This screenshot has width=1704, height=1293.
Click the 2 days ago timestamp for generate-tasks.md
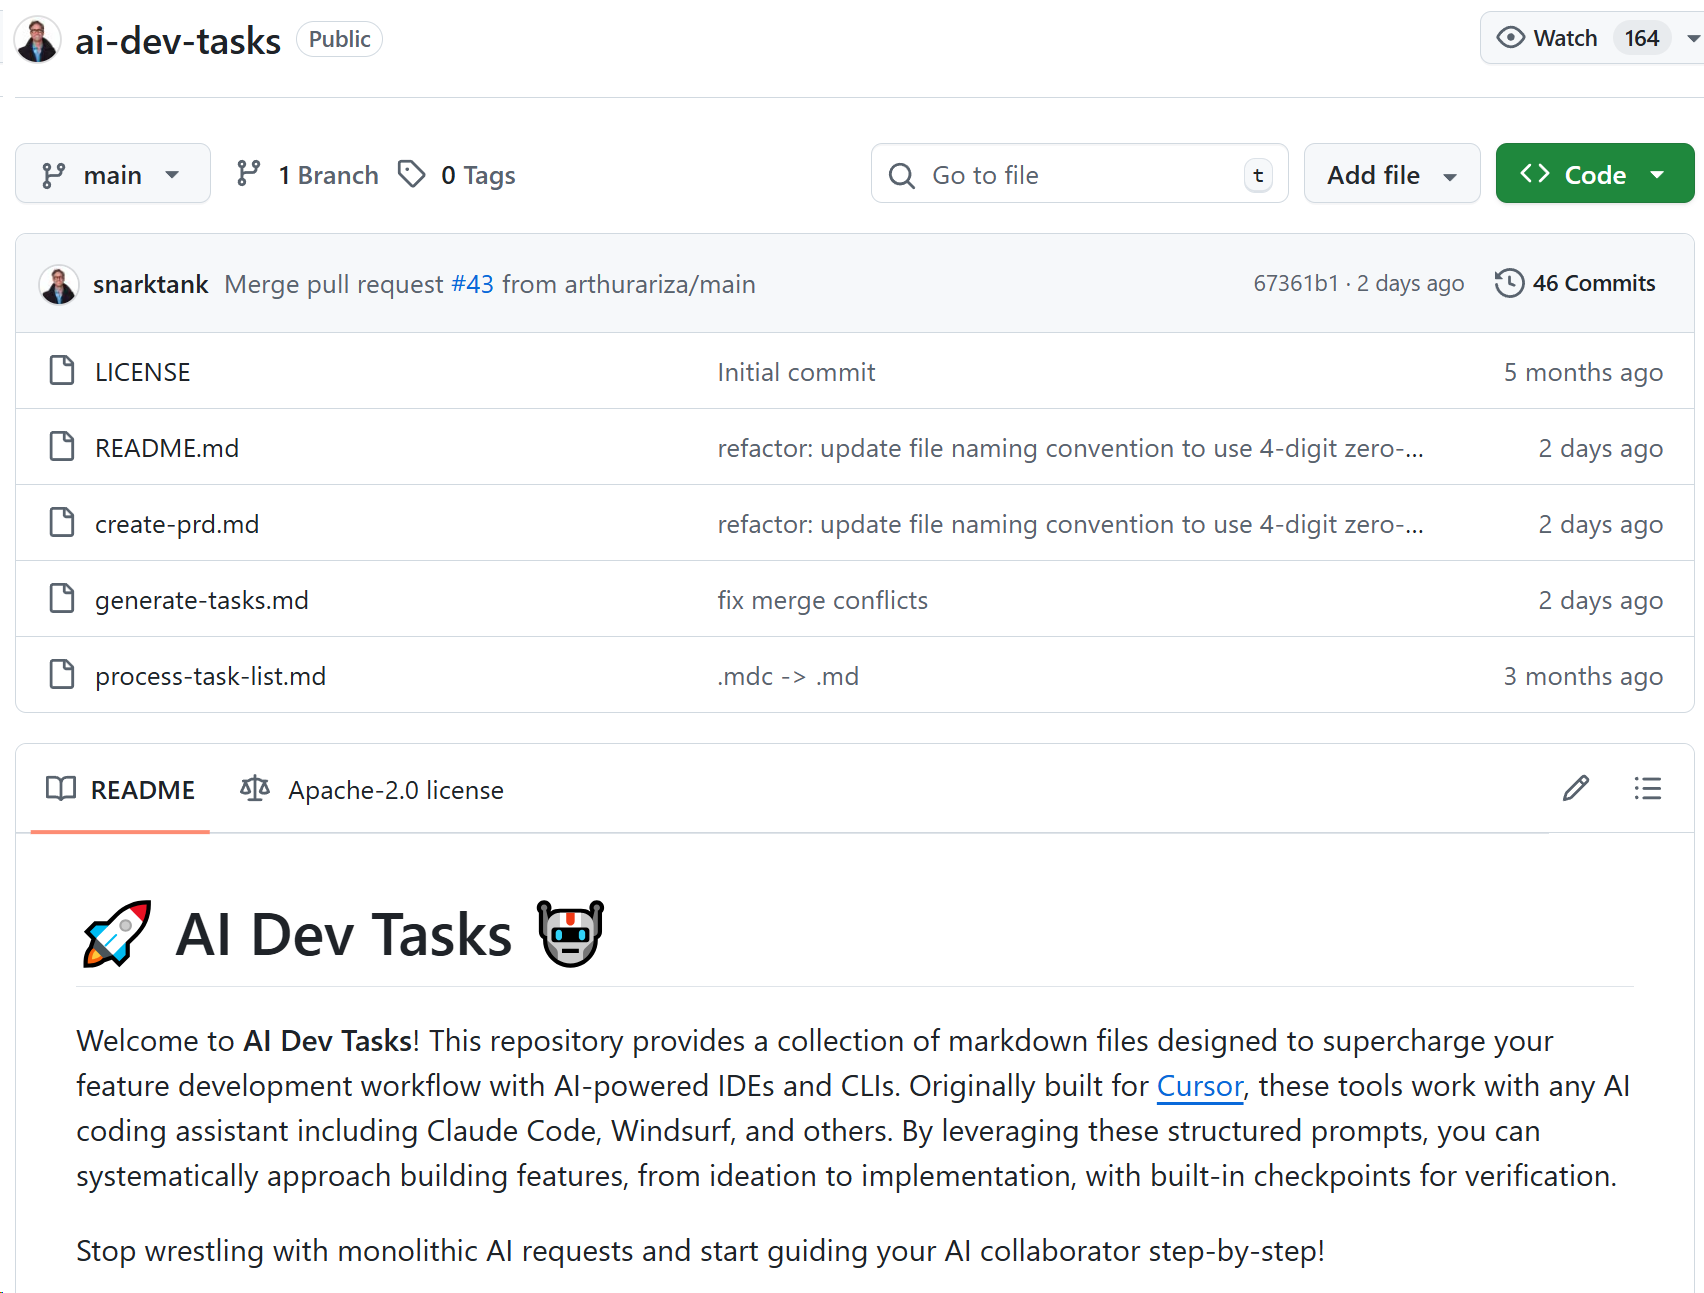click(1600, 600)
